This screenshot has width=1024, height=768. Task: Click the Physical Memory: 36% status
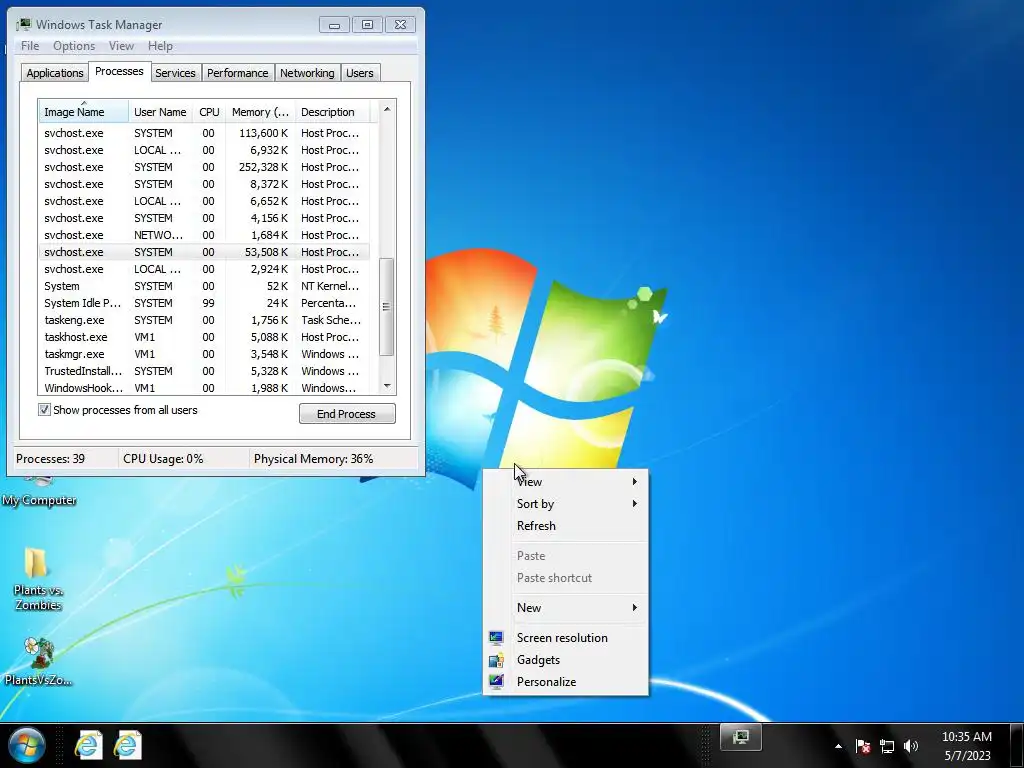(x=313, y=458)
